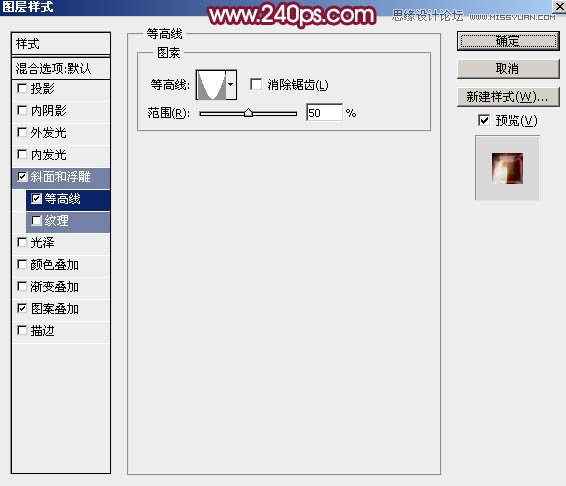The width and height of the screenshot is (566, 486).
Task: Close the 图层样式 dialog with X
Action: pyautogui.click(x=560, y=6)
